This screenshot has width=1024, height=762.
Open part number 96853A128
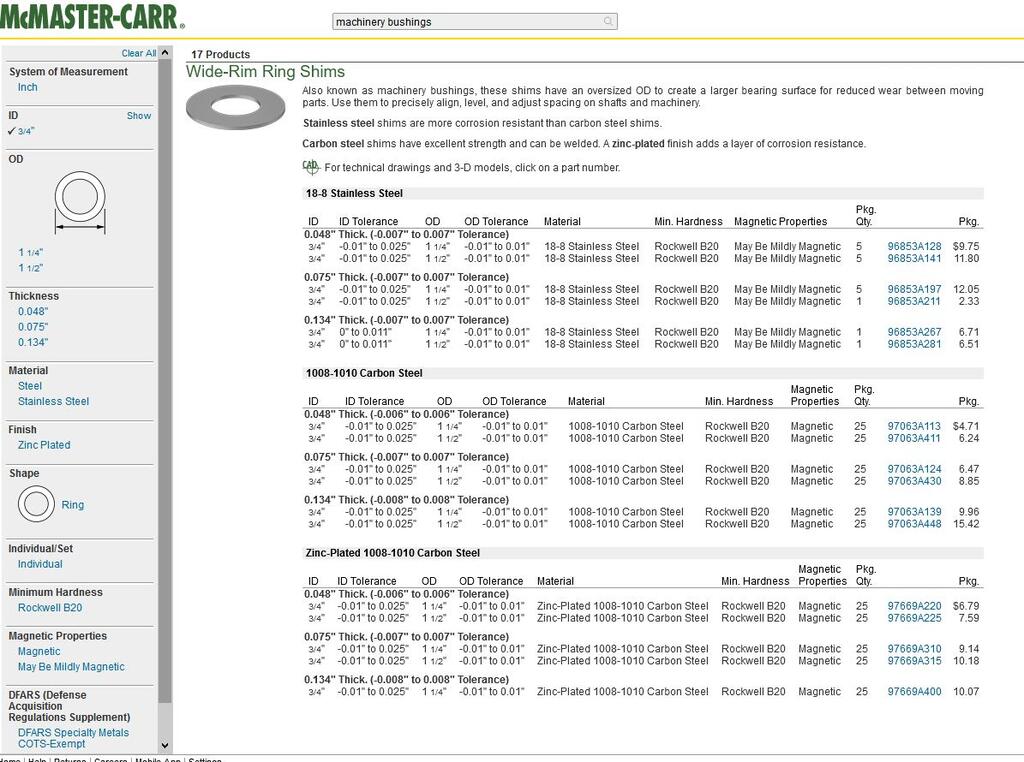click(914, 246)
